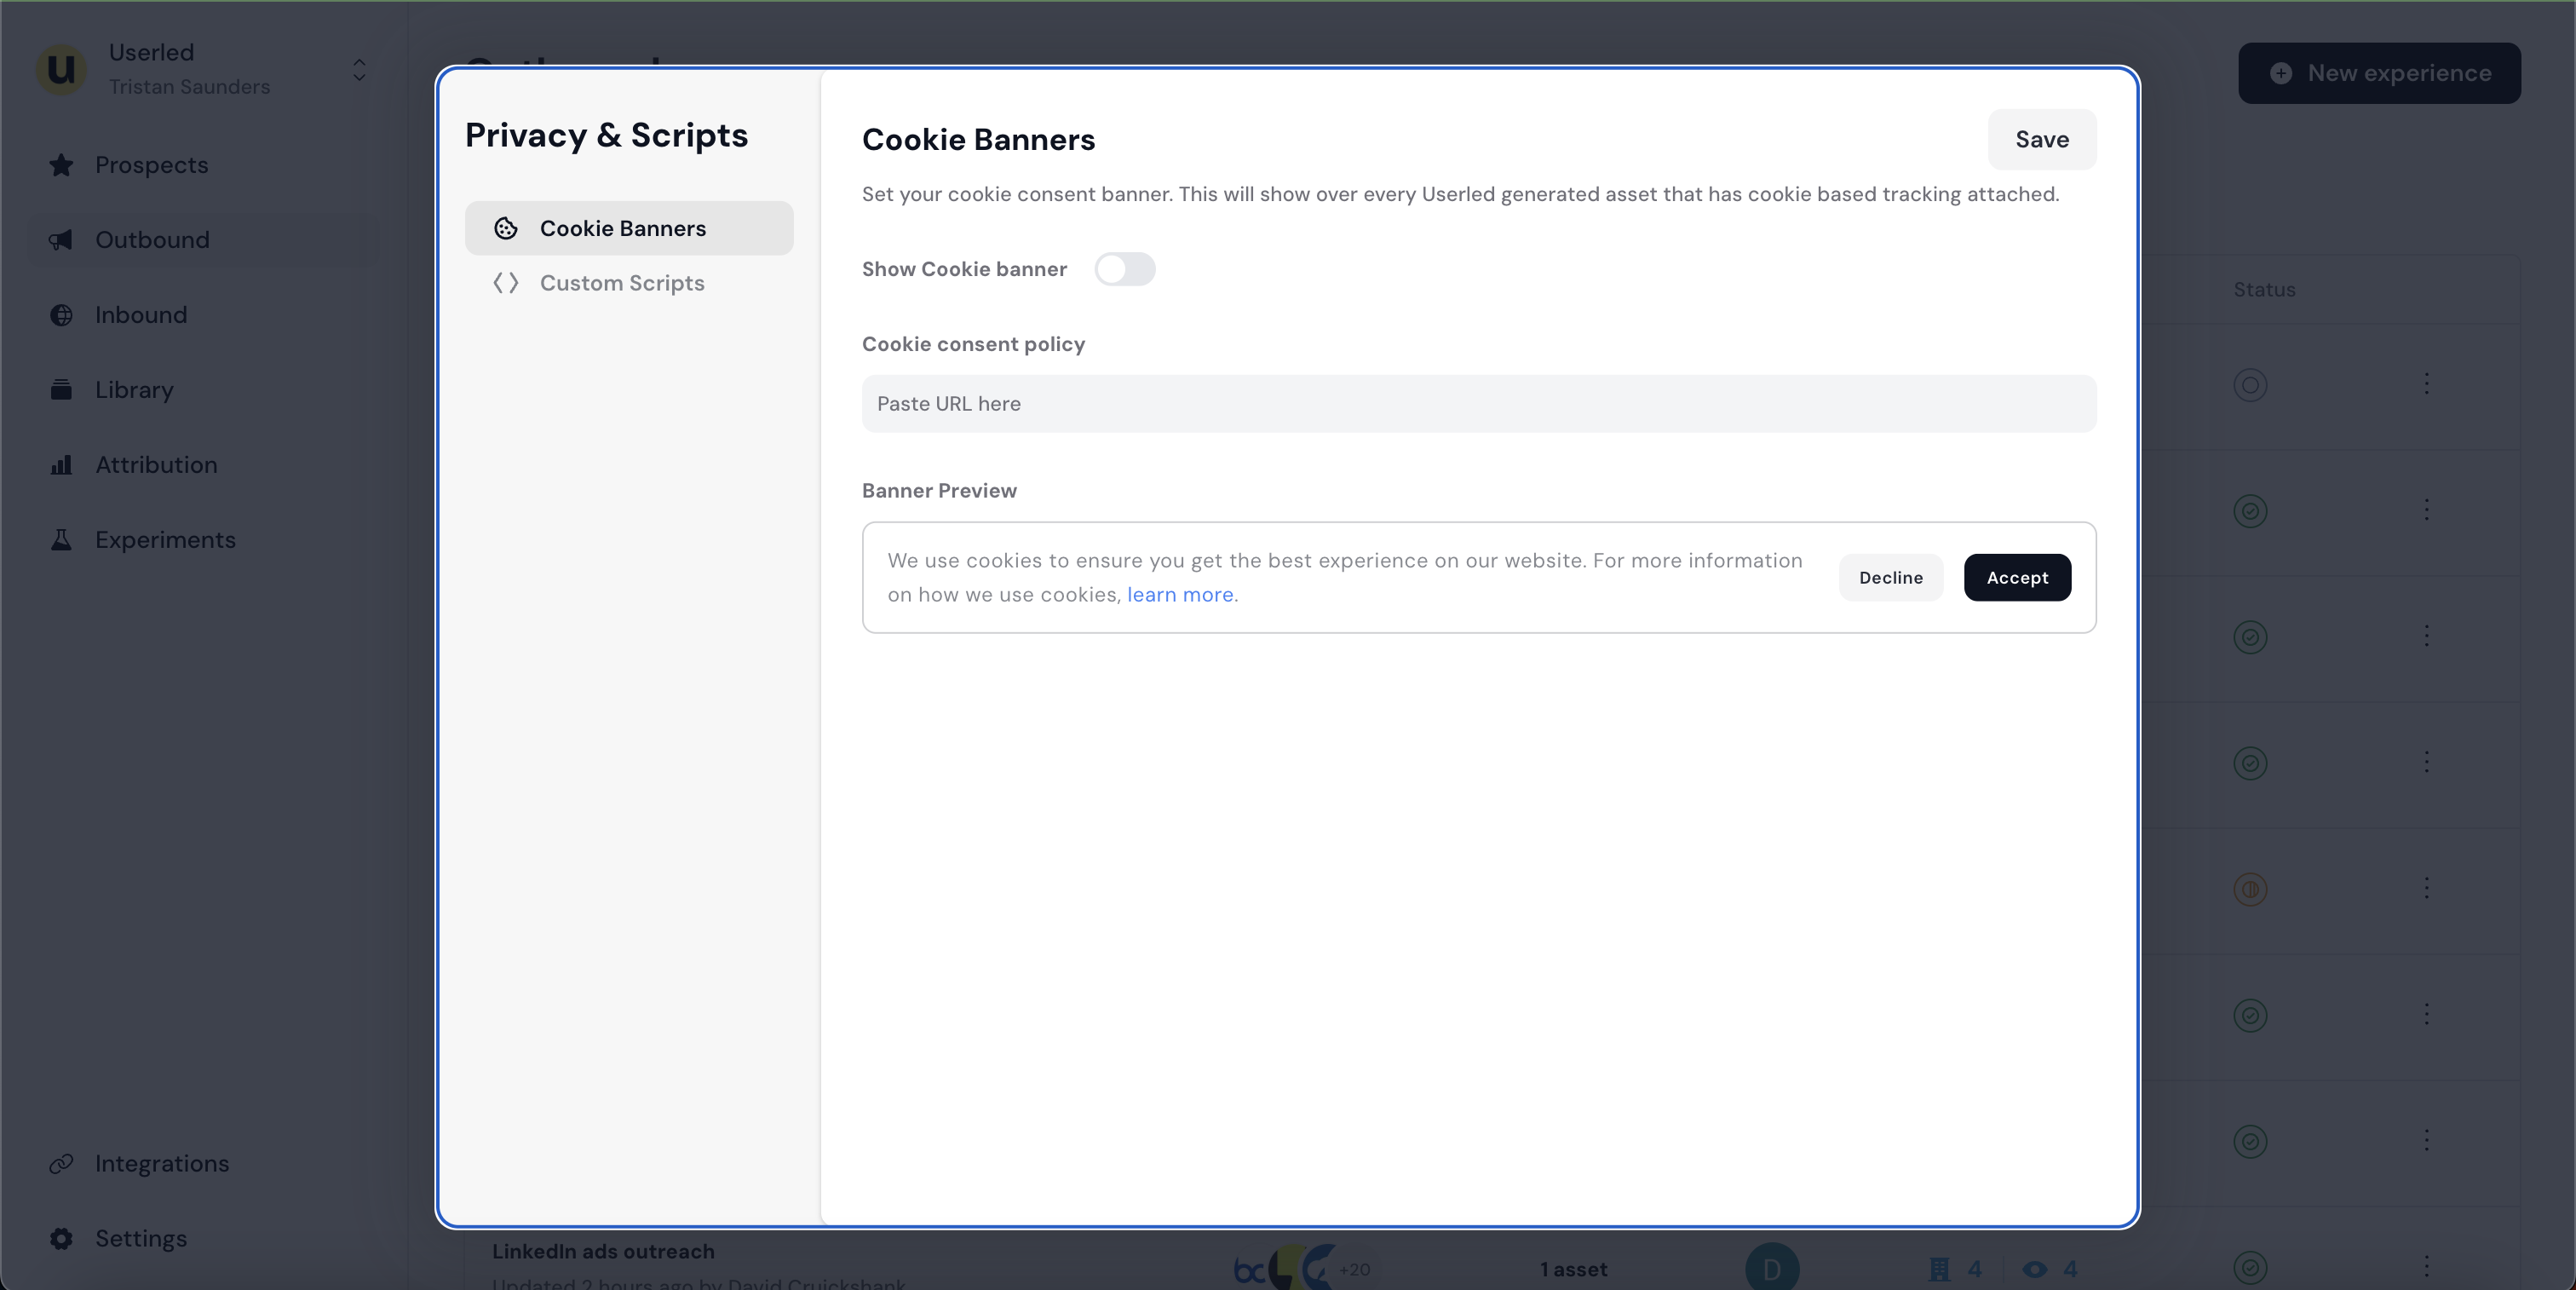Select the Cookie Banners section

pyautogui.click(x=621, y=228)
